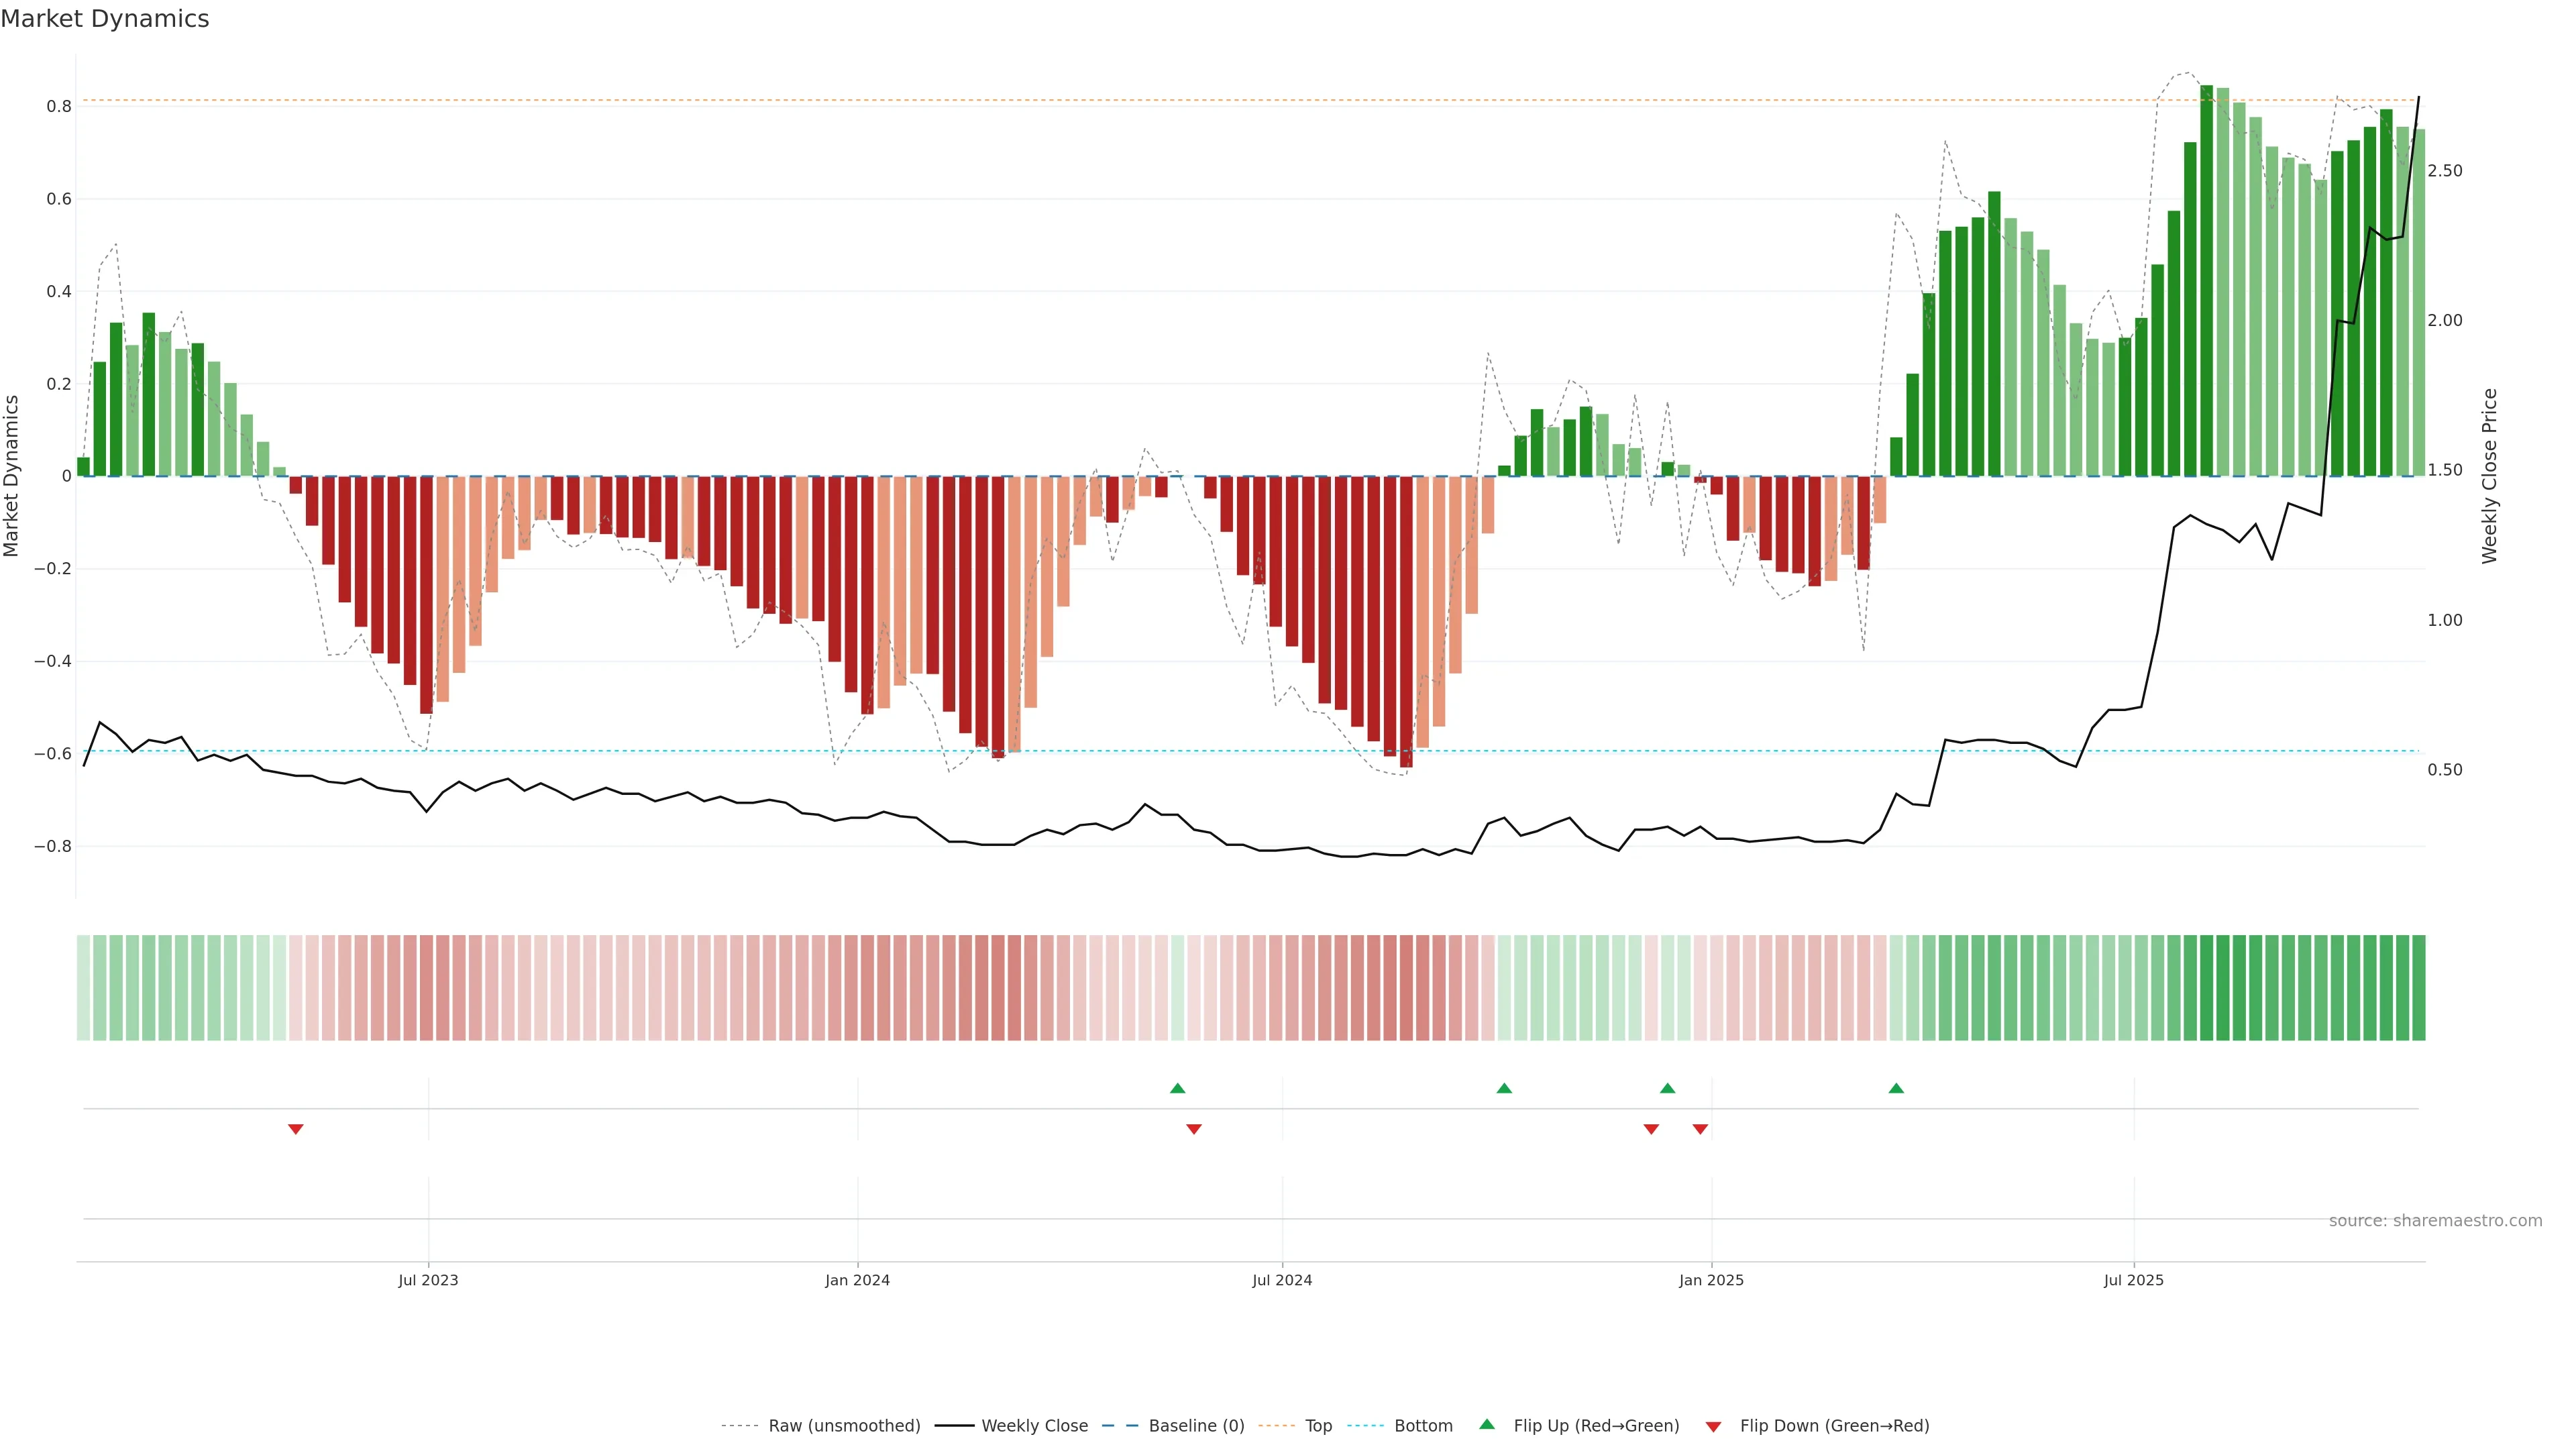Click the red flip-down marker just before Jul 2024

[x=1193, y=1129]
